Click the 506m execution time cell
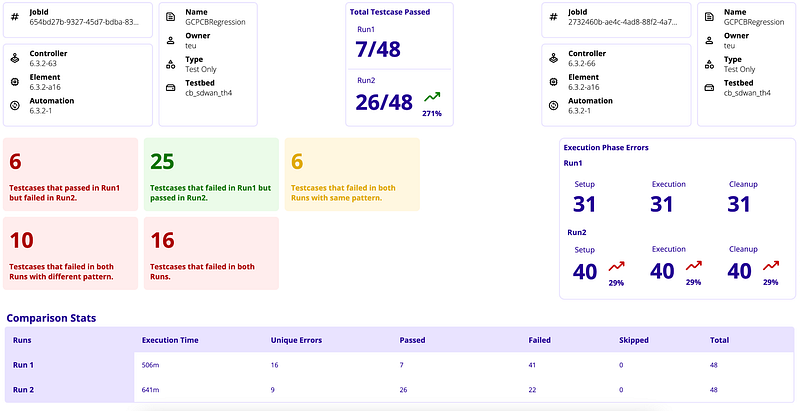 coord(151,365)
